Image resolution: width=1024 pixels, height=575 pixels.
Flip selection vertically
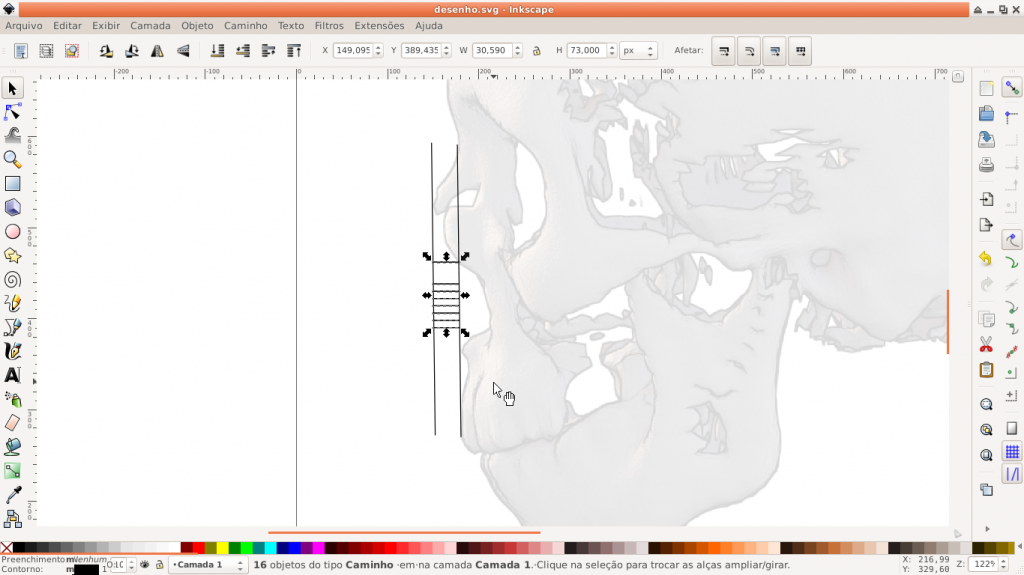pyautogui.click(x=183, y=51)
